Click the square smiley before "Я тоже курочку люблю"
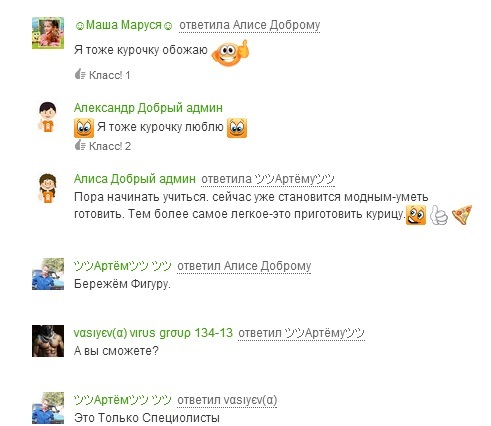The image size is (491, 426). [x=84, y=128]
